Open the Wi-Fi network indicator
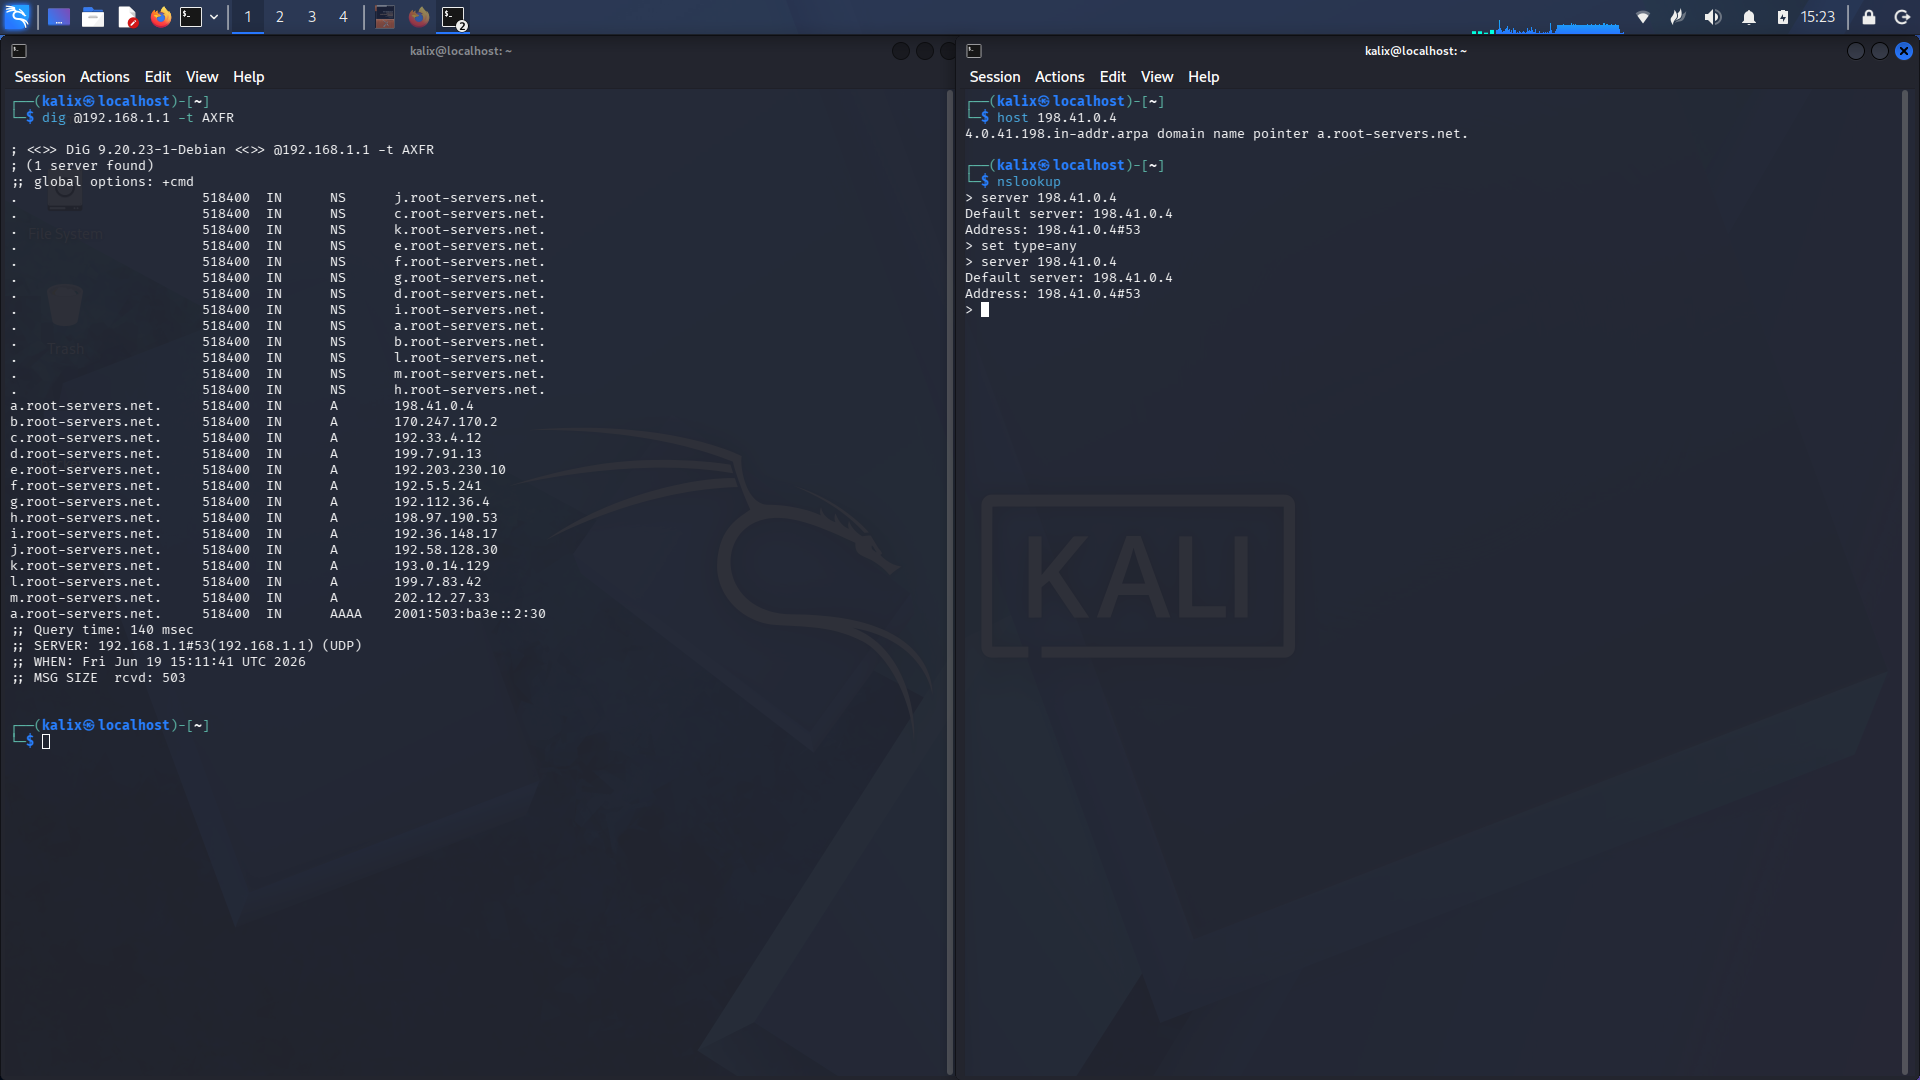This screenshot has height=1080, width=1920. tap(1643, 17)
